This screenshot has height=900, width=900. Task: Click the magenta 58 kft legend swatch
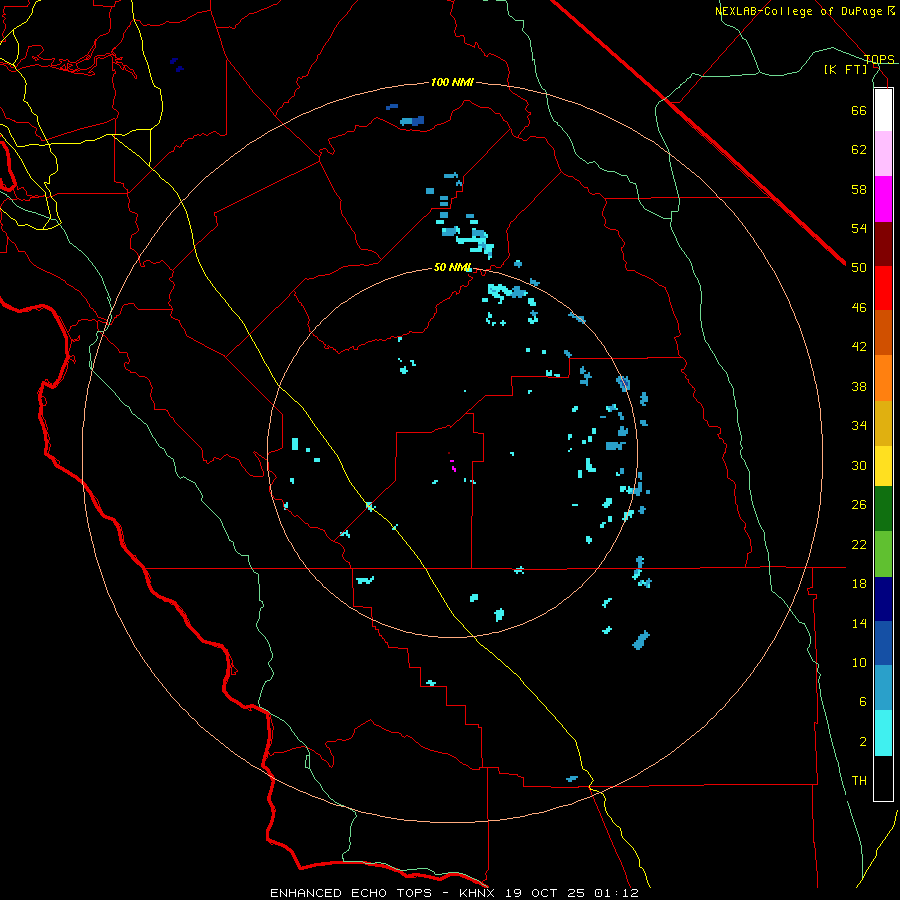(883, 199)
